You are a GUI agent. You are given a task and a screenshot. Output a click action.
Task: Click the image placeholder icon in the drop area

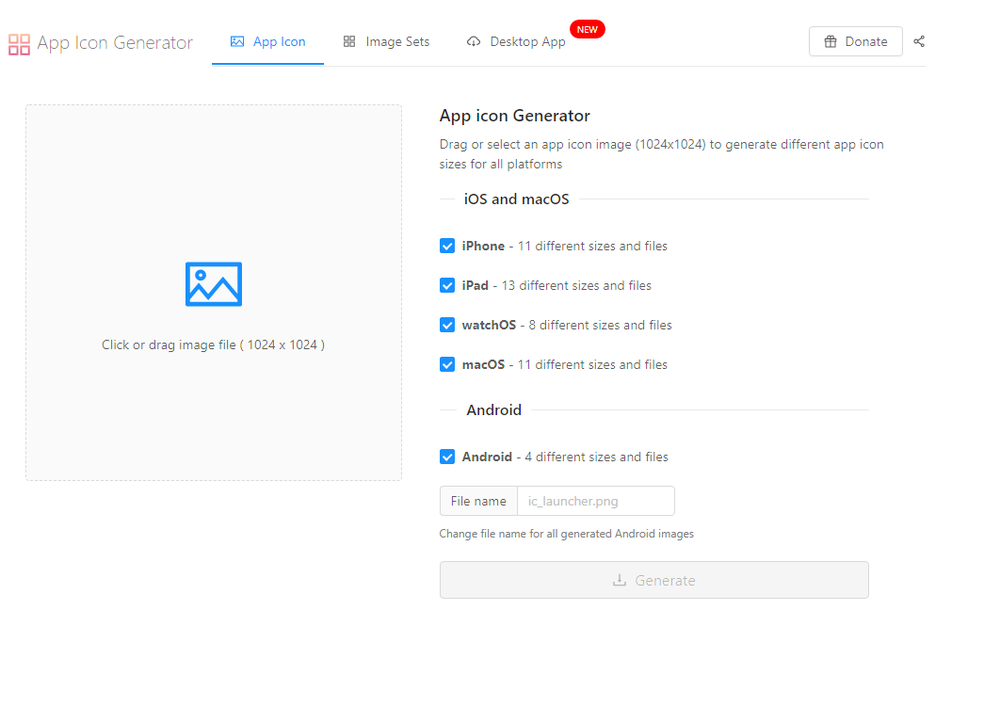(212, 284)
